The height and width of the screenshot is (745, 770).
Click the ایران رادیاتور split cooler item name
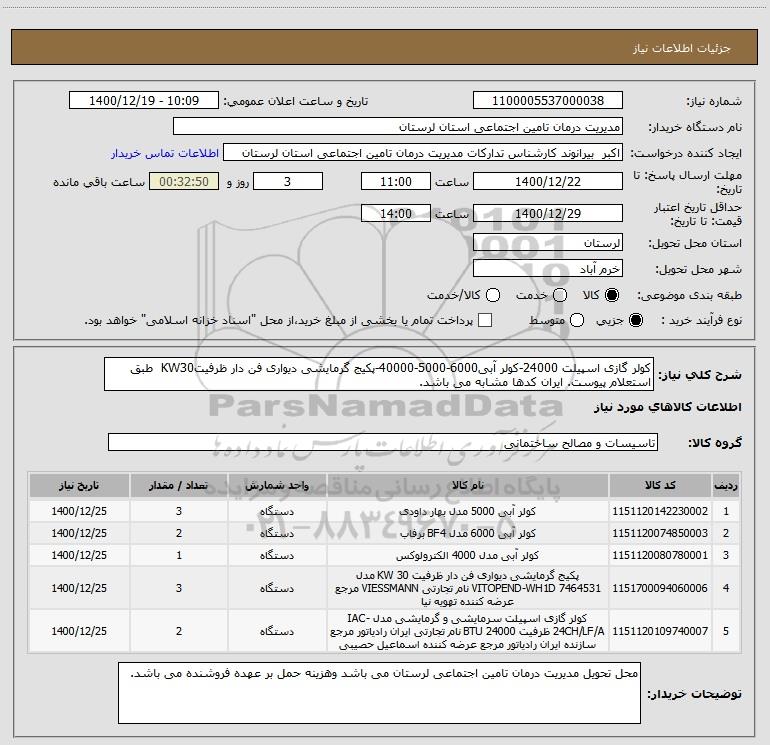click(x=468, y=631)
